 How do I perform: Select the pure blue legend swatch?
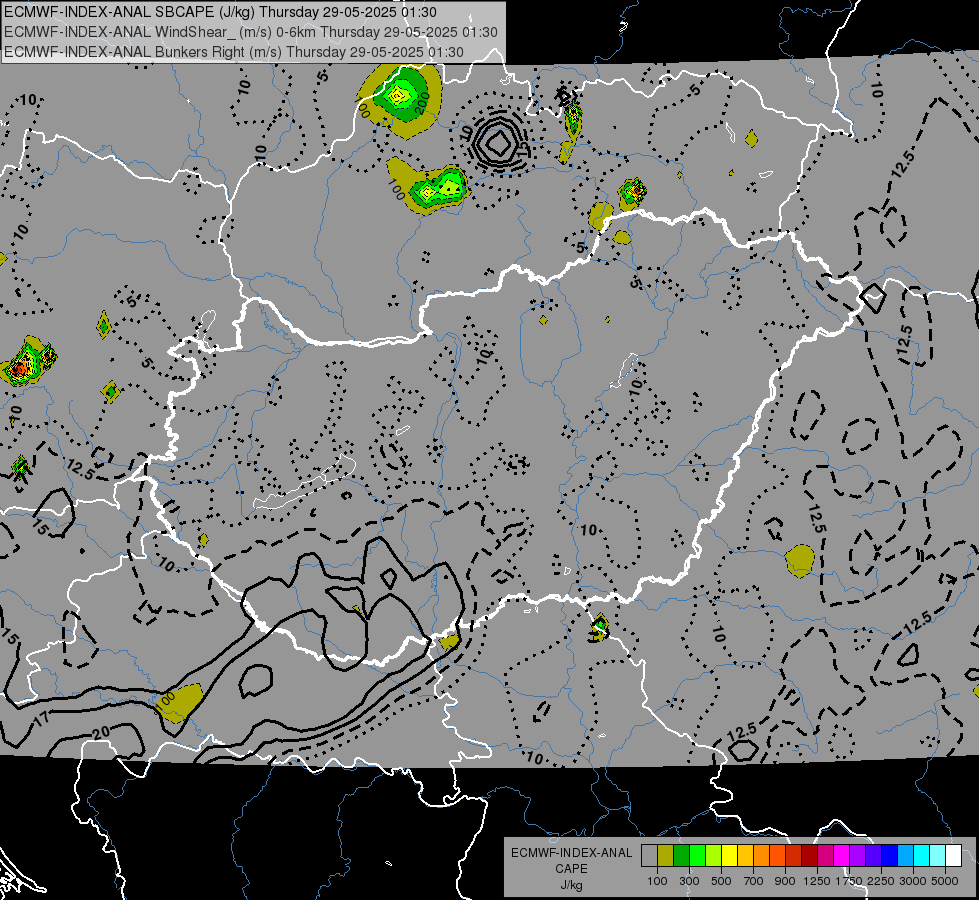[x=889, y=855]
